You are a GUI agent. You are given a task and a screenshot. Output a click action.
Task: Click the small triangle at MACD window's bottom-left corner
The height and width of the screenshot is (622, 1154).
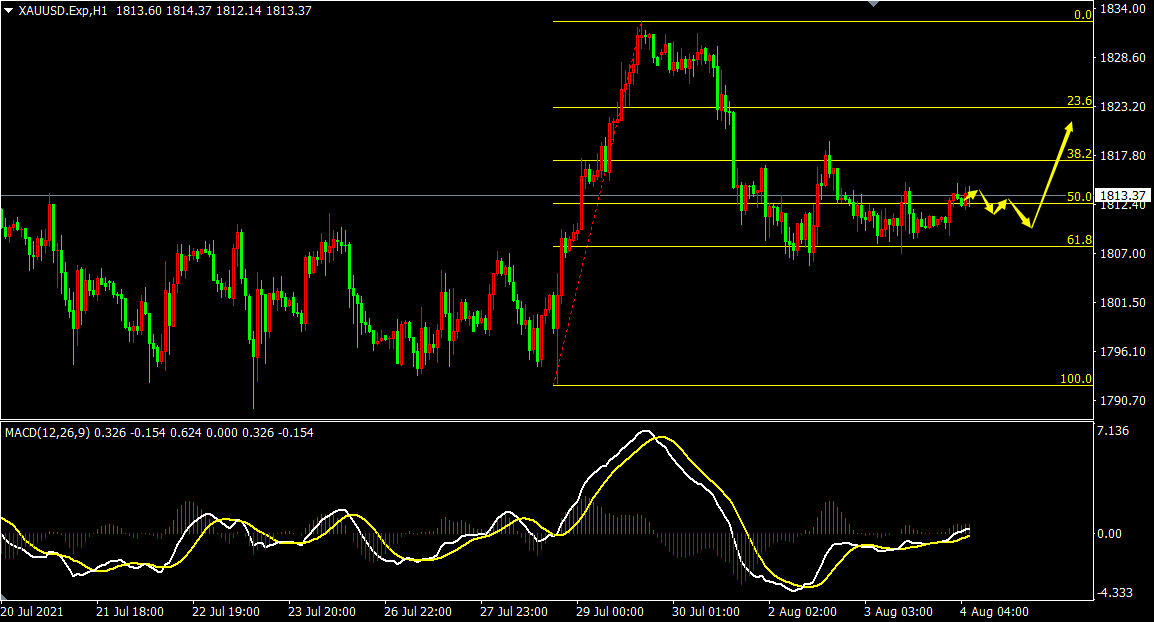[x=5, y=595]
